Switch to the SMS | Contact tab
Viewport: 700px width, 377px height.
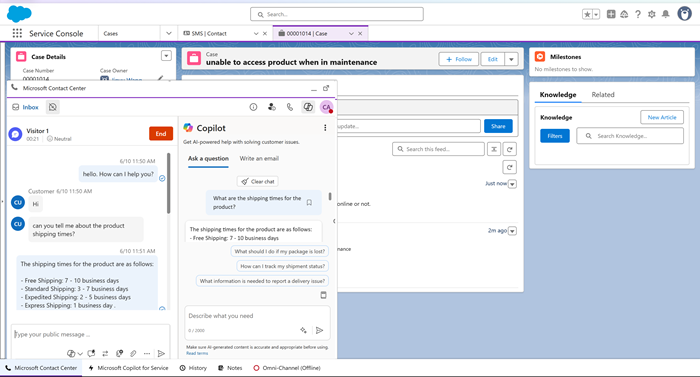[209, 34]
